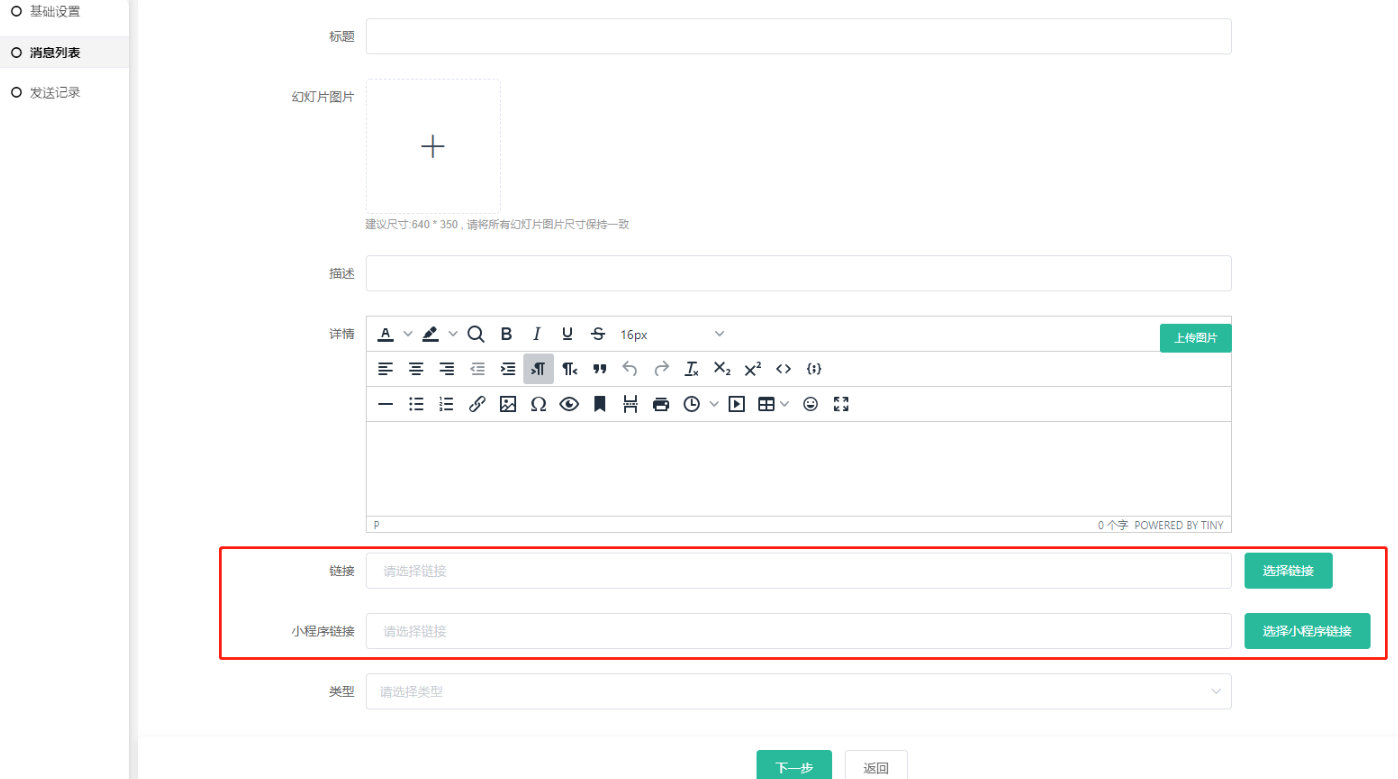Click the 选择小程序链接 button

tap(1306, 631)
